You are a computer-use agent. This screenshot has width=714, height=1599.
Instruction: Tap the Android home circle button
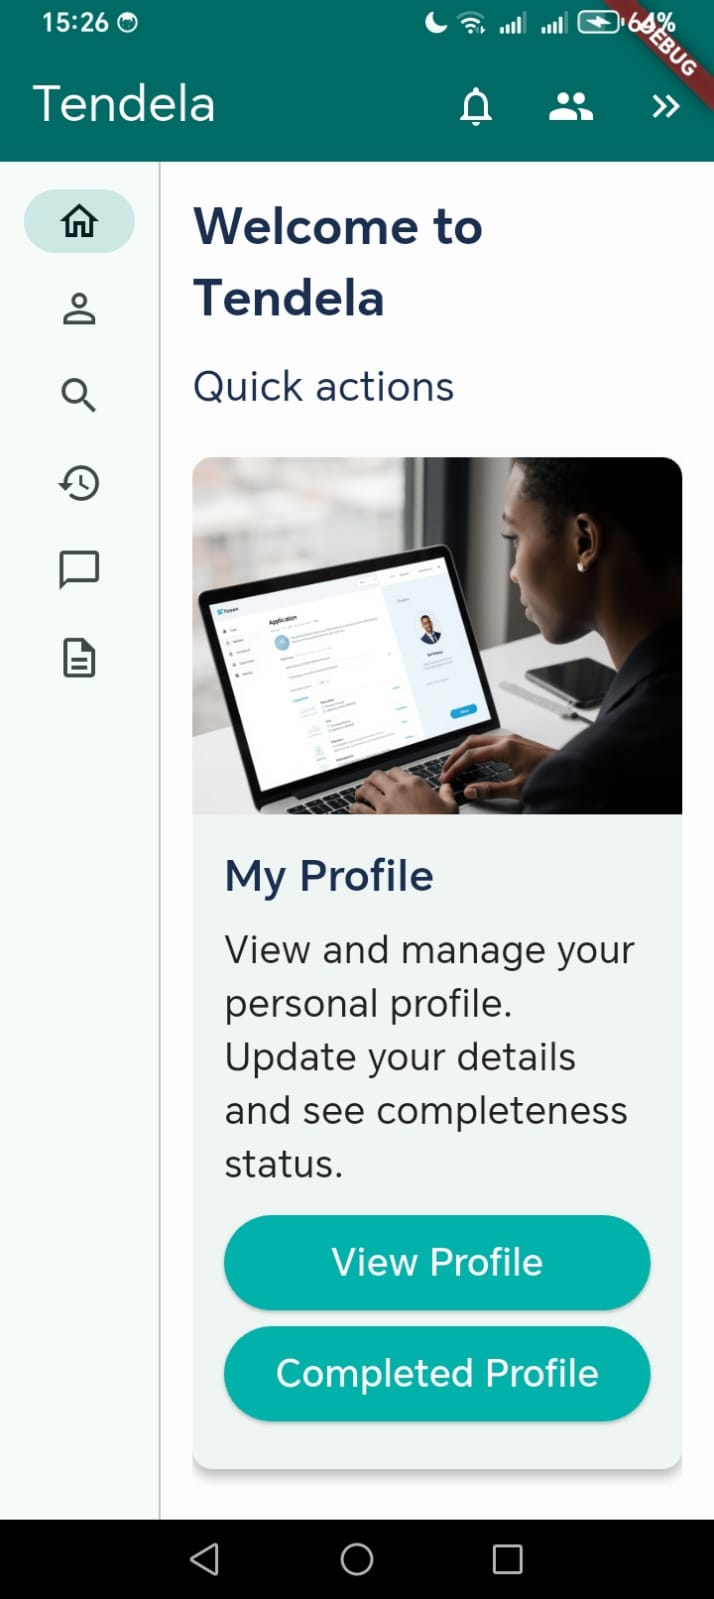click(x=357, y=1559)
